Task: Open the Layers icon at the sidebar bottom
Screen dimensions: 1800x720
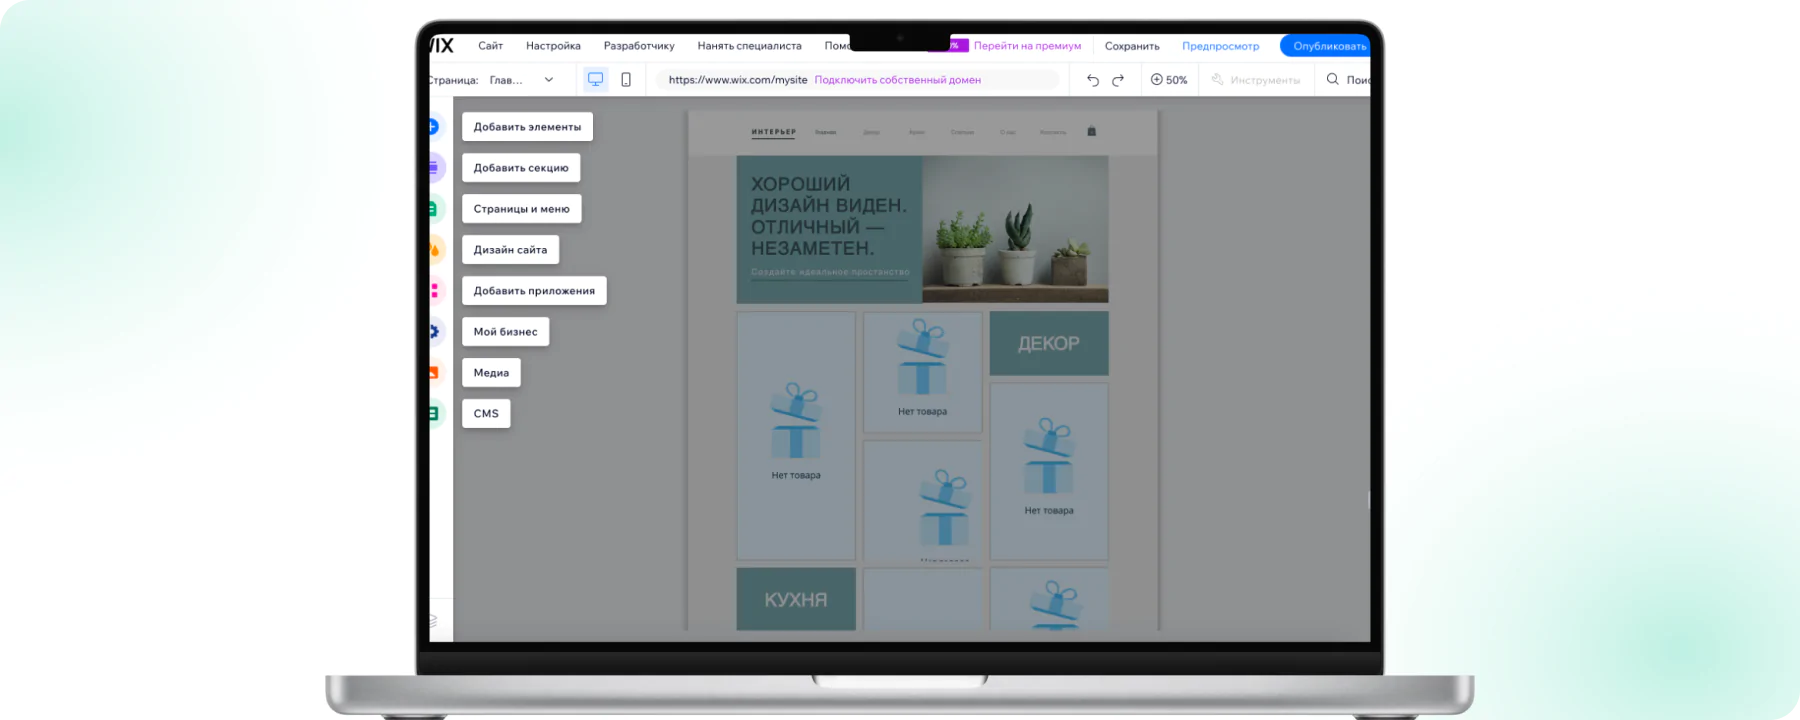Action: pyautogui.click(x=433, y=621)
